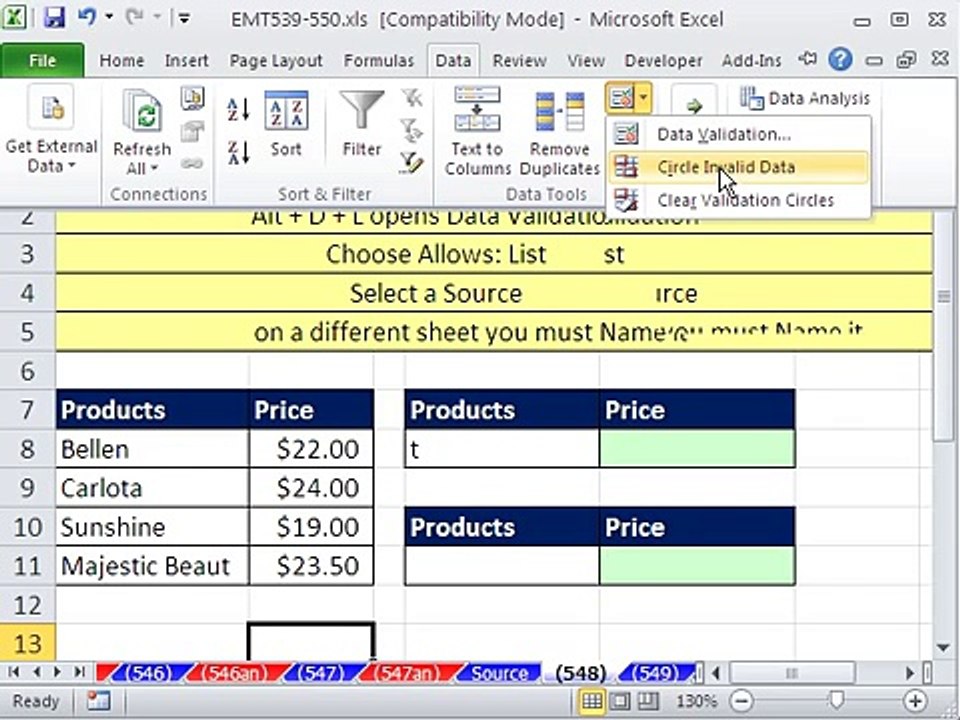
Task: Switch to sheet tab (546)
Action: pyautogui.click(x=148, y=673)
